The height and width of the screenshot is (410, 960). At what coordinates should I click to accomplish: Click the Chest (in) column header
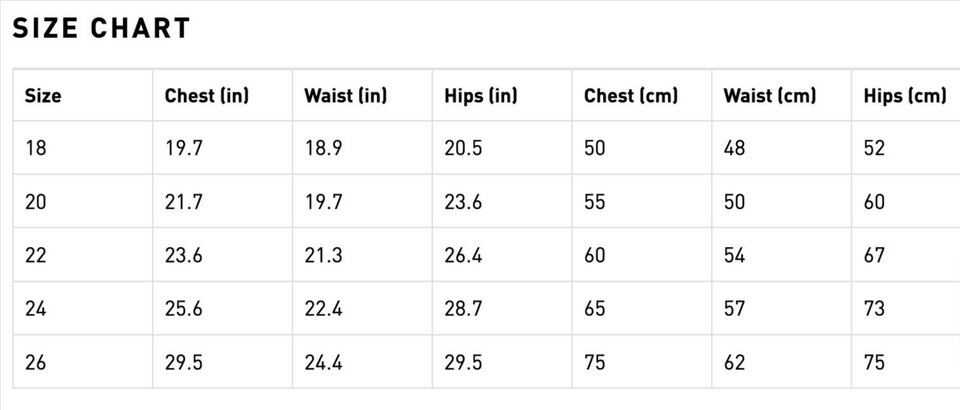[206, 96]
